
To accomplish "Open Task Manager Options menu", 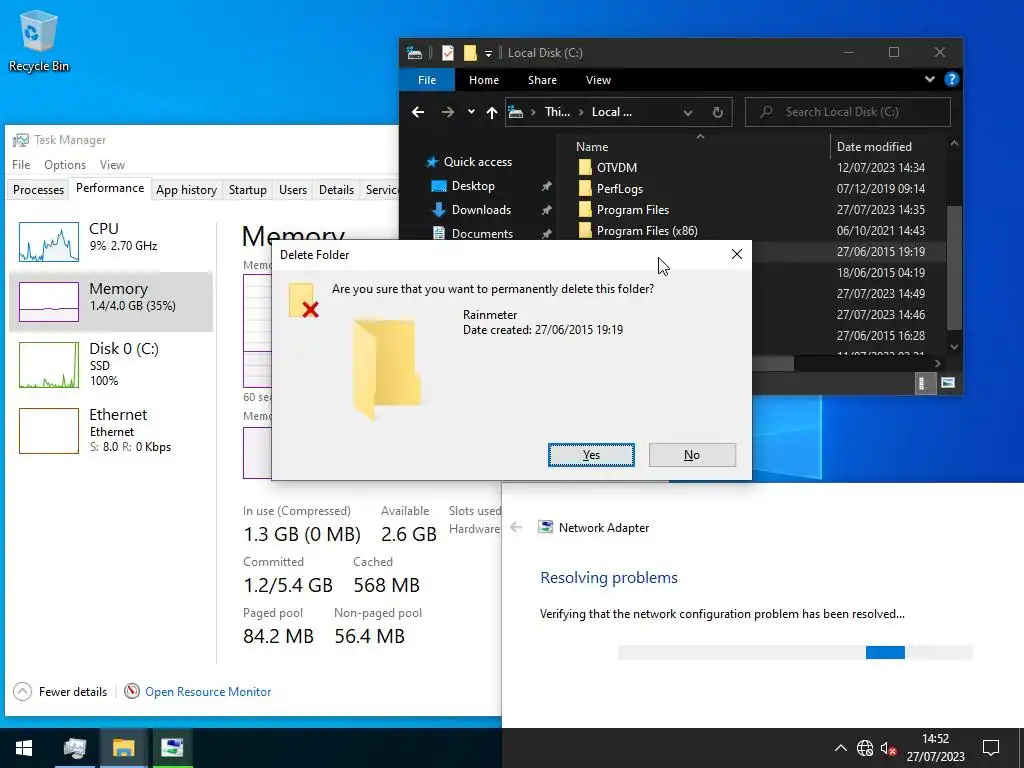I will pos(65,165).
